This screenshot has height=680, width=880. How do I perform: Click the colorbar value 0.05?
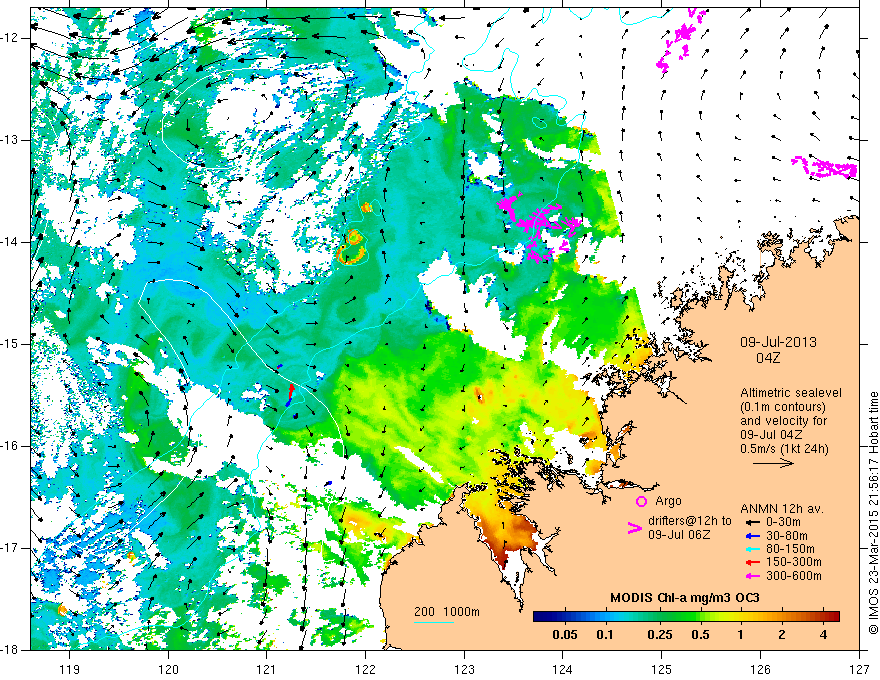tap(565, 635)
